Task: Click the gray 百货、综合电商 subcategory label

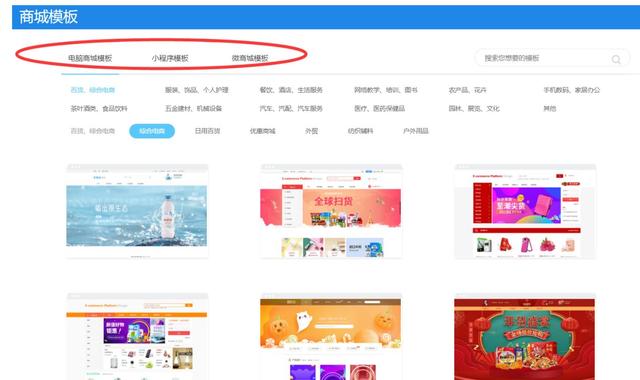Action: coord(93,131)
